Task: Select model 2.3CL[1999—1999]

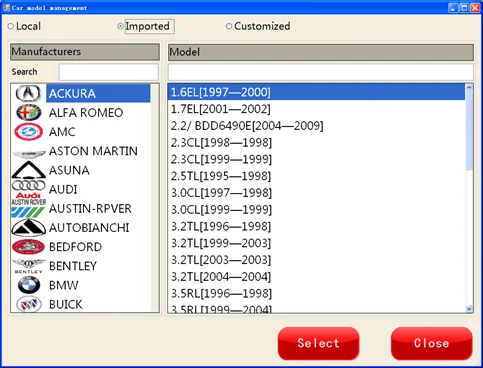Action: pyautogui.click(x=316, y=159)
